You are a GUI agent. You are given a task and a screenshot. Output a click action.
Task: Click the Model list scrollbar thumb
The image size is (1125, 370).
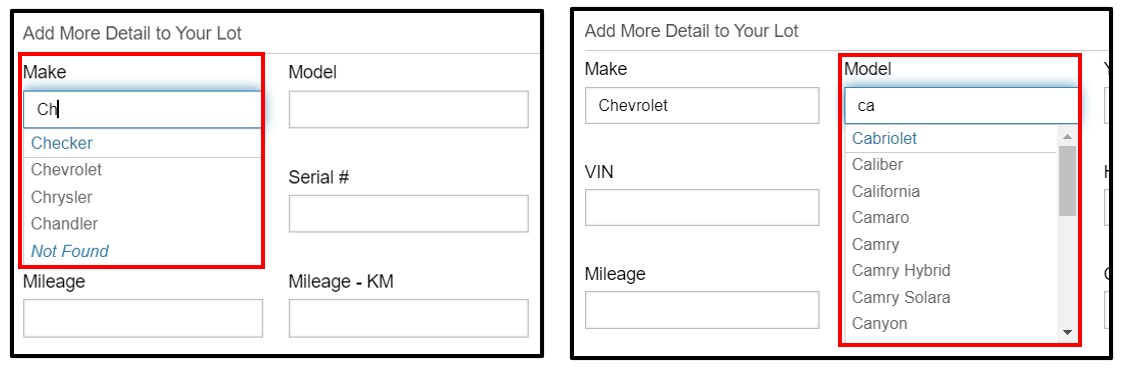point(1067,181)
